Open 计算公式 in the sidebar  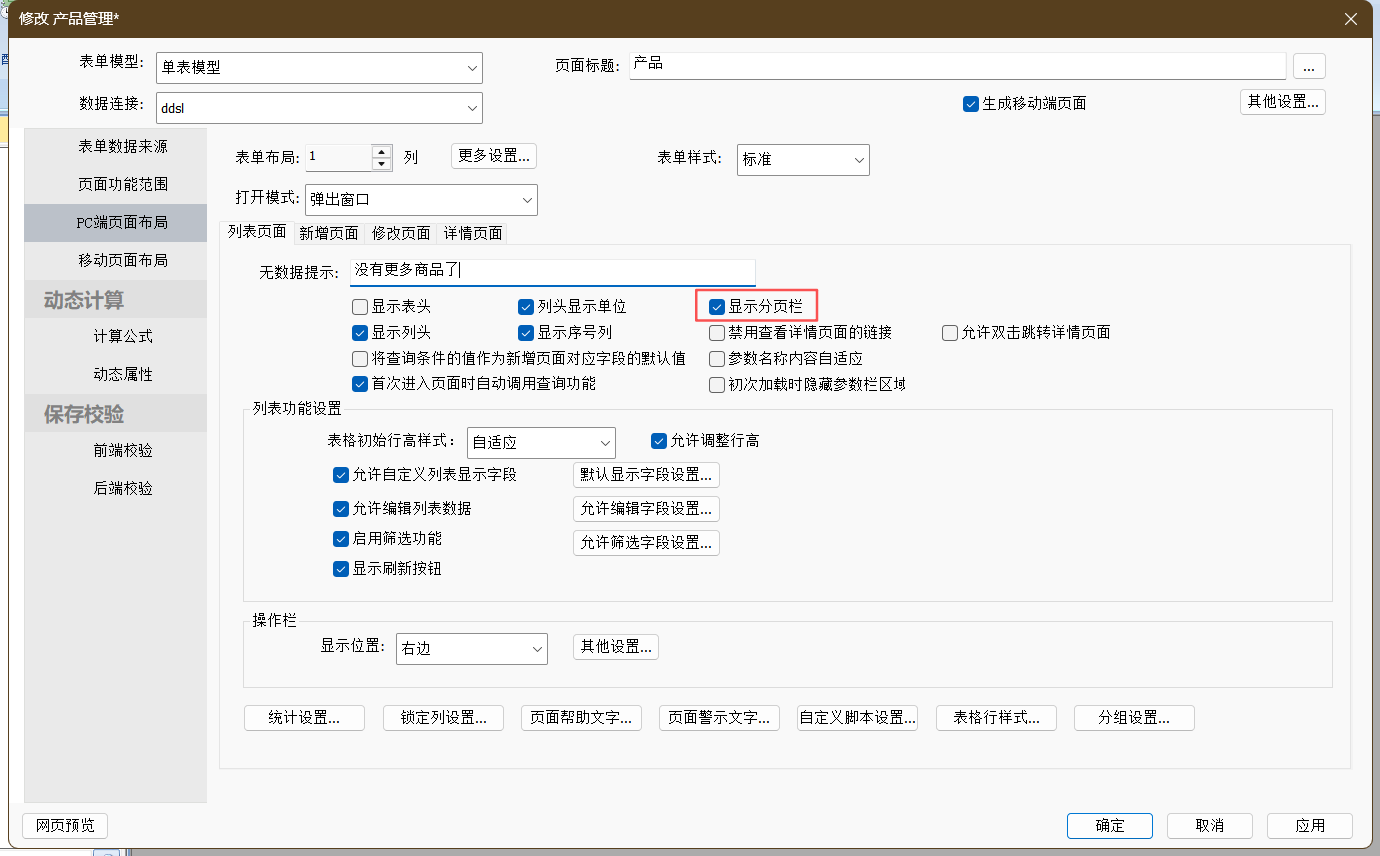(123, 336)
